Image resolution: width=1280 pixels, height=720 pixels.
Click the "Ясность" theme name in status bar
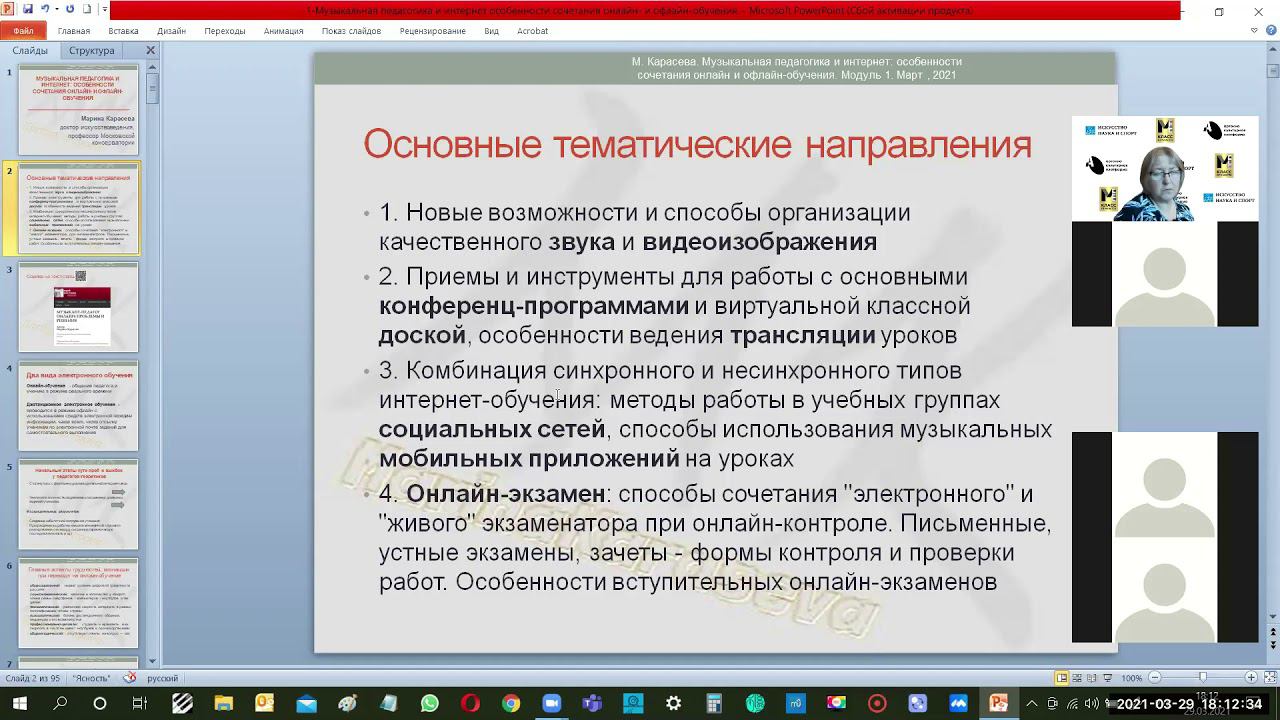click(92, 678)
